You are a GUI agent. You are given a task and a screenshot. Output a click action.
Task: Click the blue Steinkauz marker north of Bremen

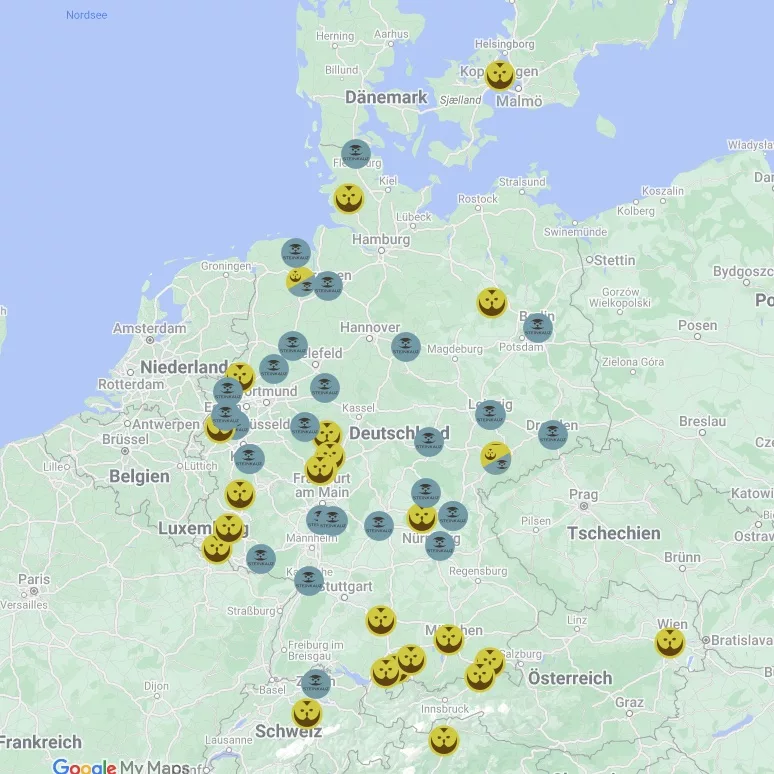tap(296, 253)
